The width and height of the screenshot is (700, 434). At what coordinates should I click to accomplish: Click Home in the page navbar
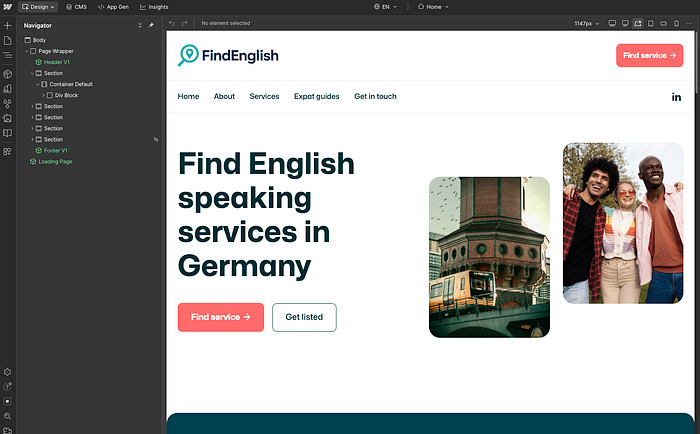188,96
